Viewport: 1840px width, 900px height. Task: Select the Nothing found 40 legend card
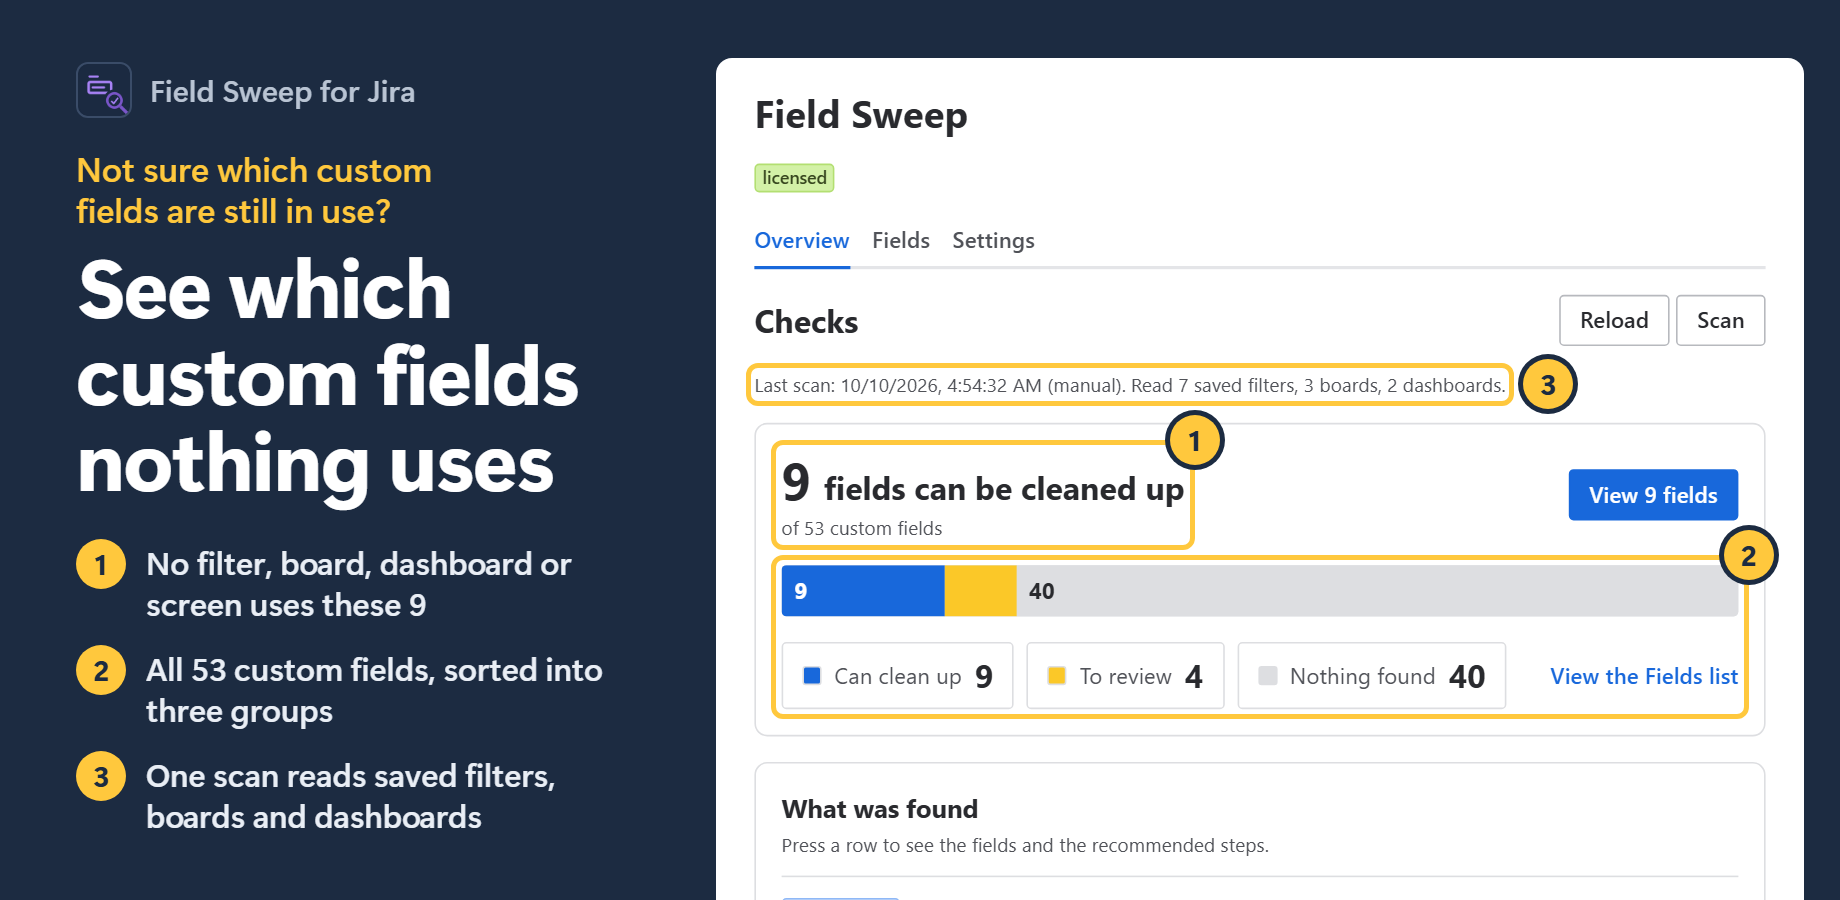coord(1372,676)
